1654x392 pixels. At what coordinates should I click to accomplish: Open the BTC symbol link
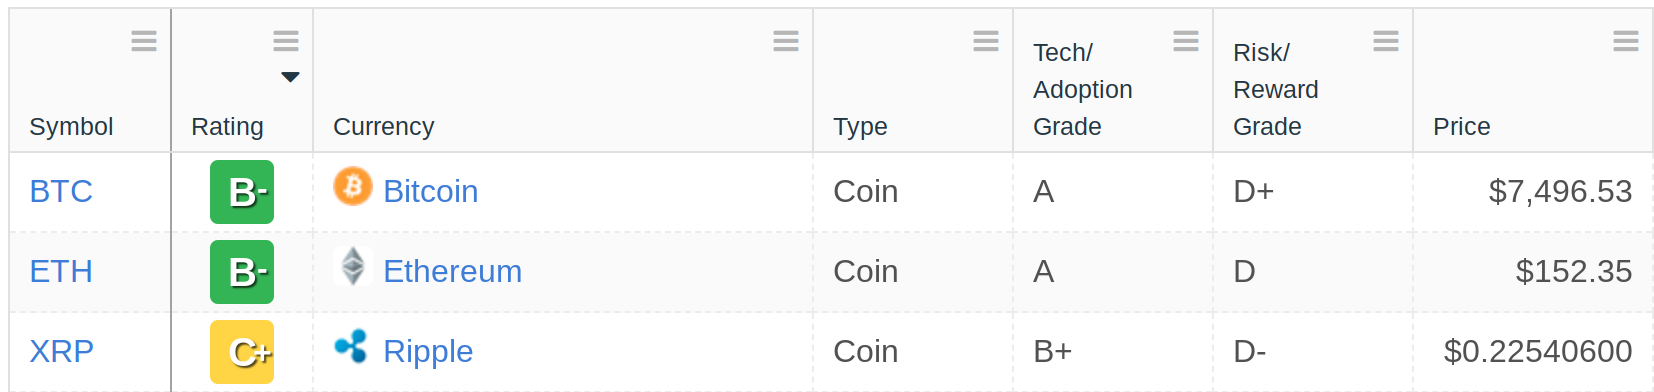pyautogui.click(x=61, y=191)
